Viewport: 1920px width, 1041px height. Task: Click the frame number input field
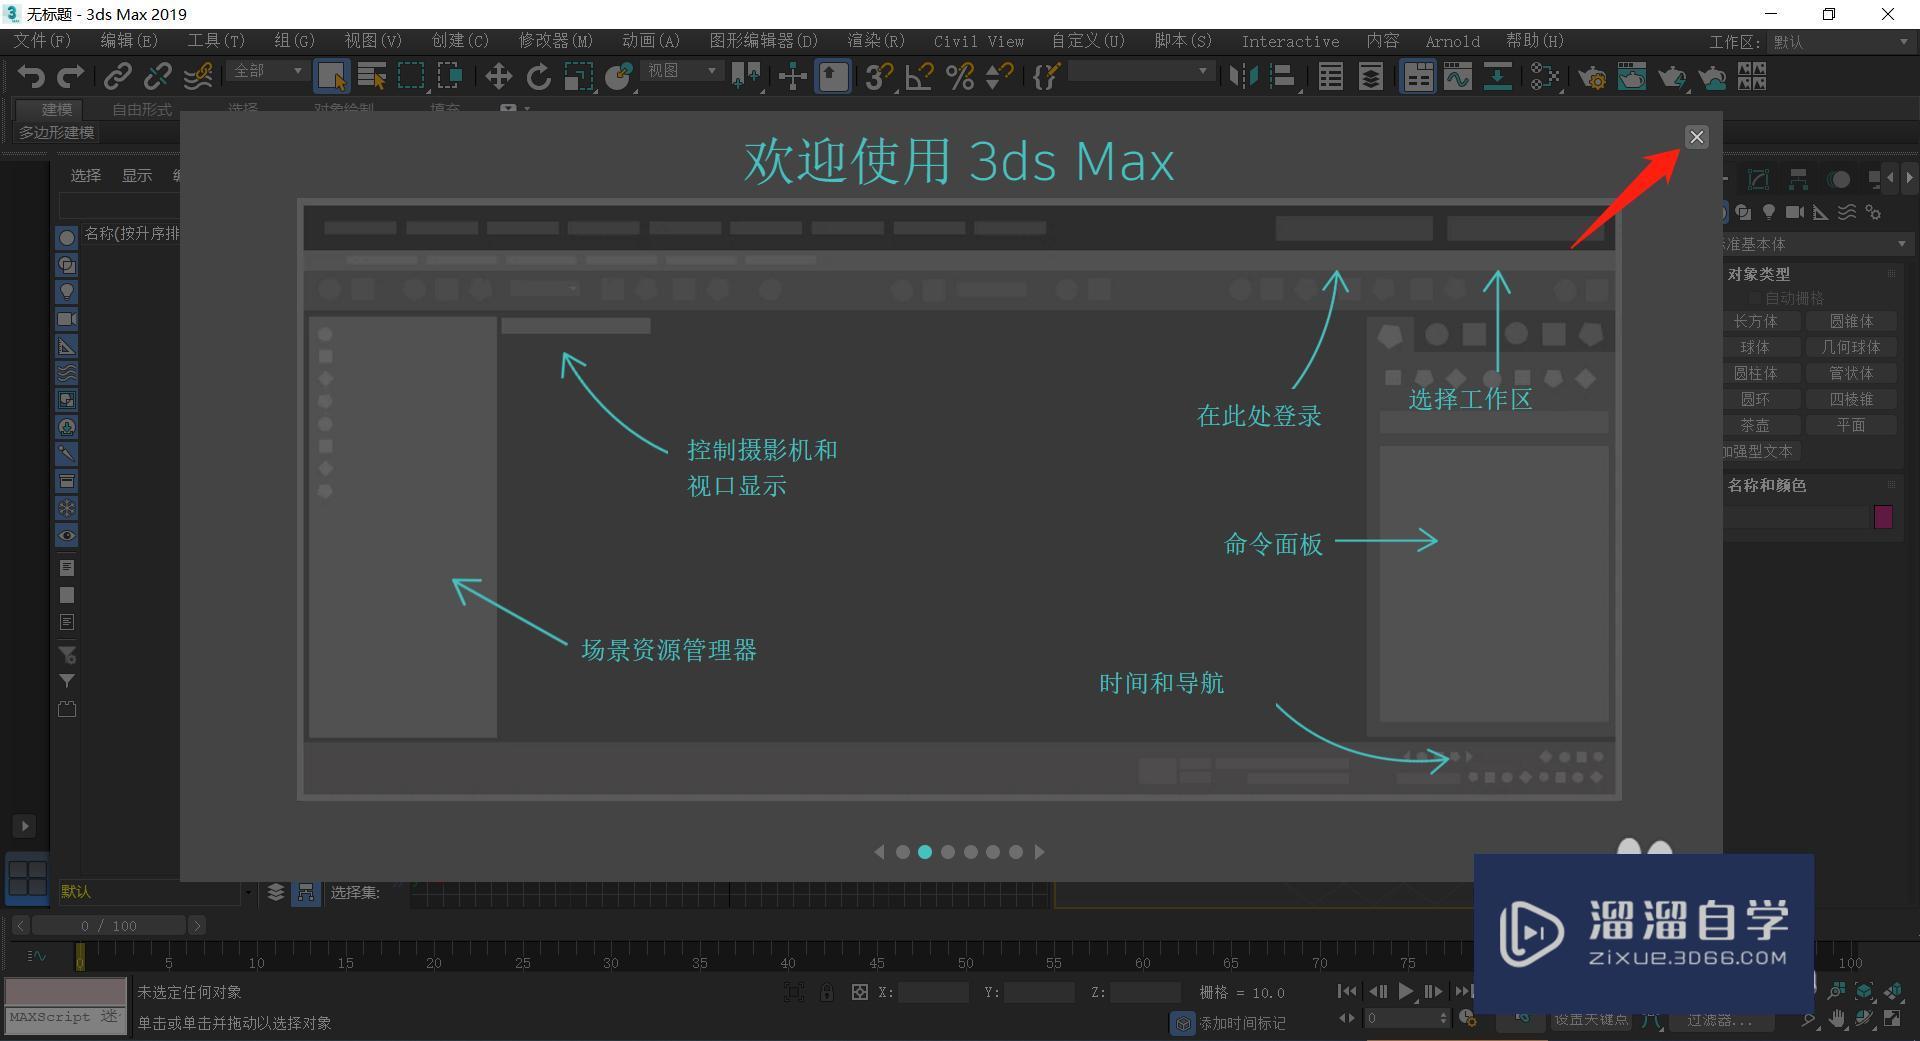point(1405,1018)
